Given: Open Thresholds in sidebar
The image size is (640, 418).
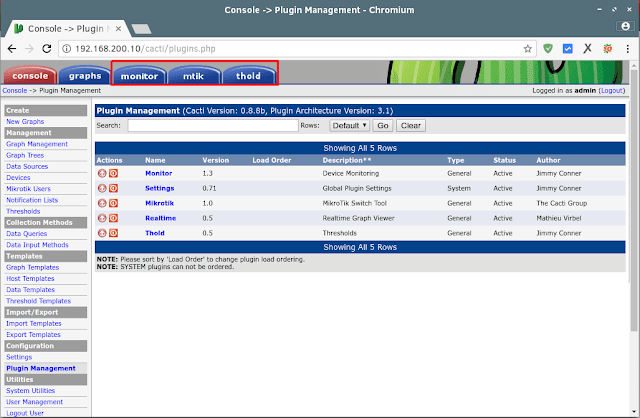Looking at the screenshot, I should pos(23,211).
